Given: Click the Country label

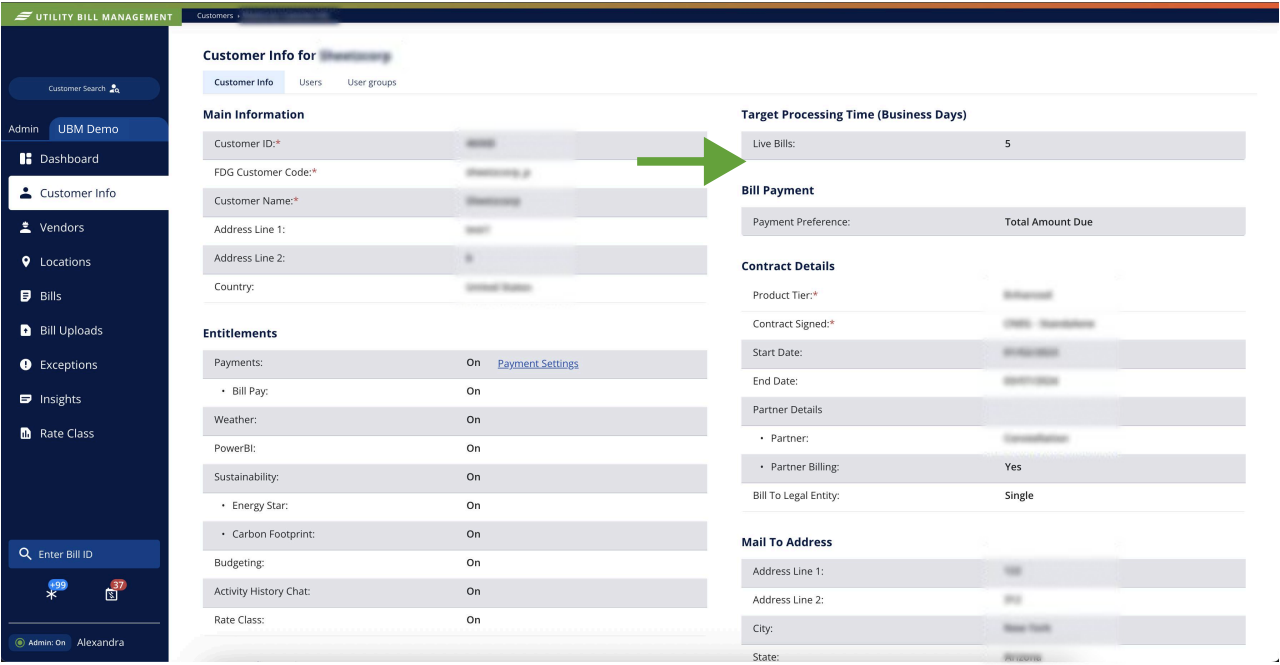Looking at the screenshot, I should [x=234, y=287].
